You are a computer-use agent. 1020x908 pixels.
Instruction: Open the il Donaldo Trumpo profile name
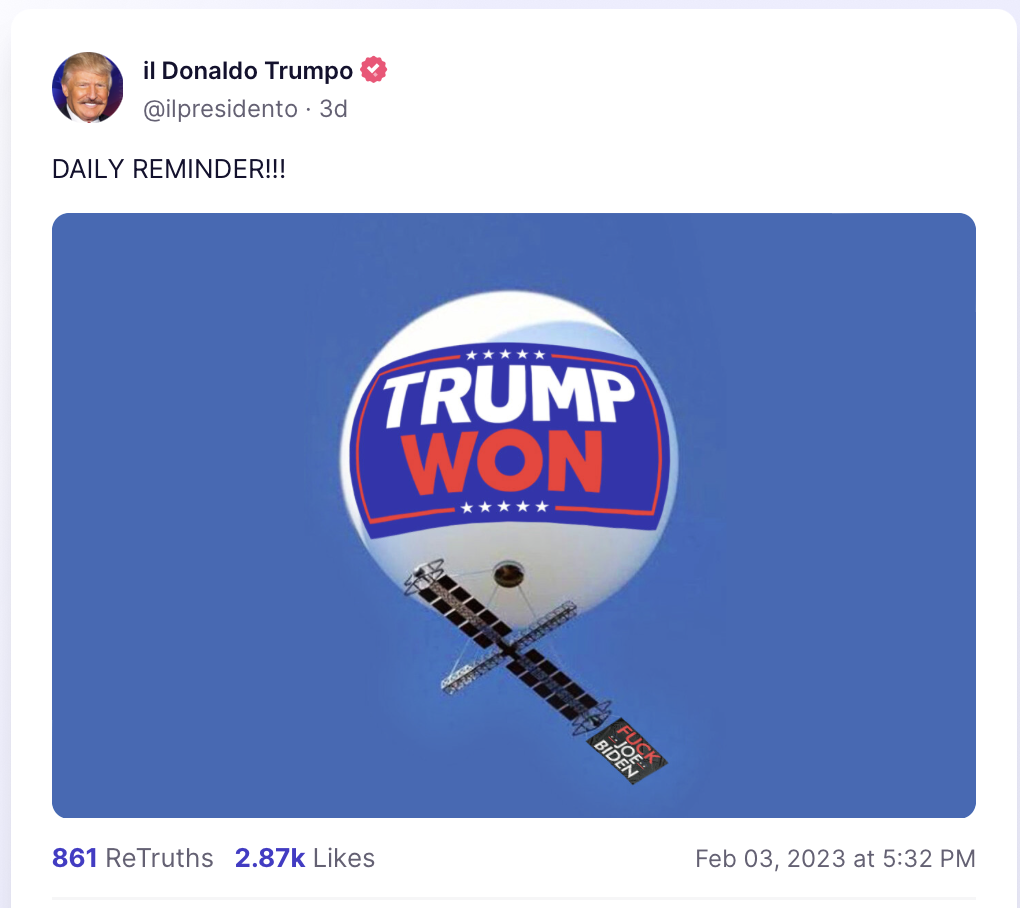coord(248,71)
